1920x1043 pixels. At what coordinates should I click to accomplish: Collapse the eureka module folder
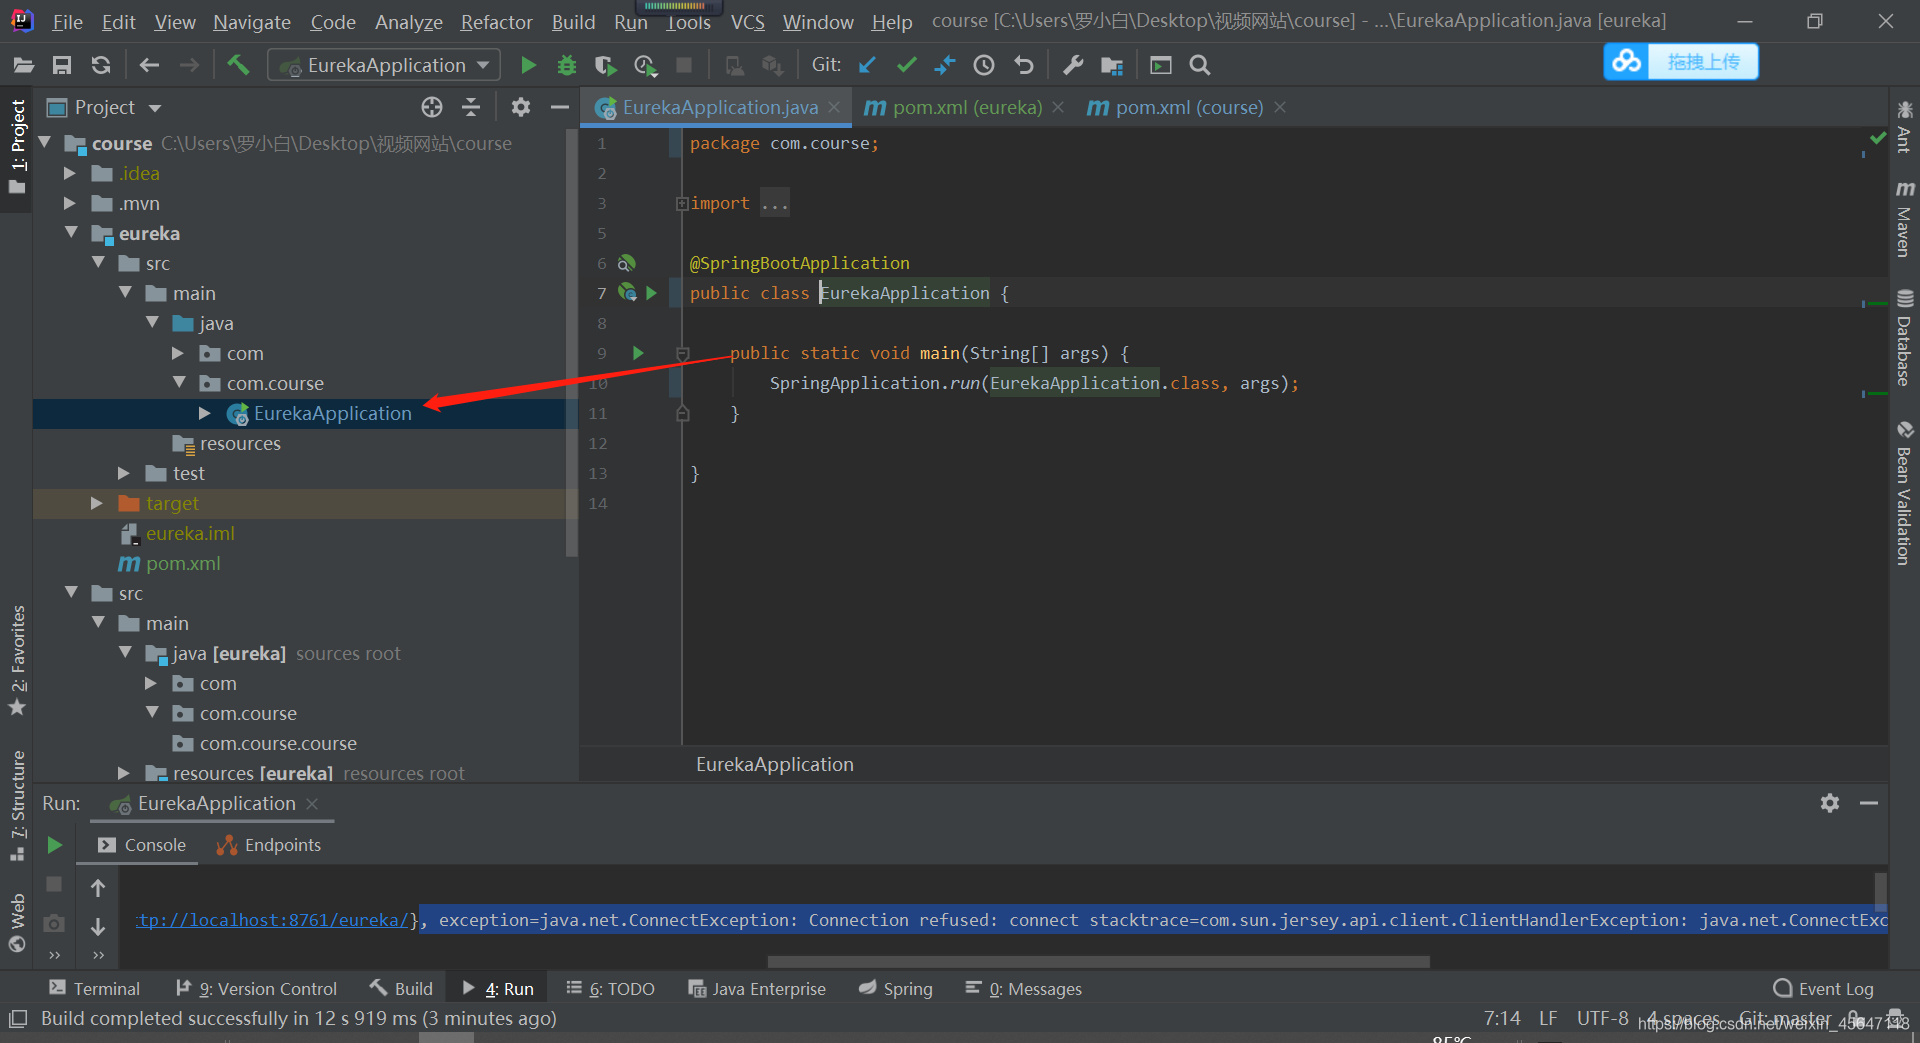(71, 232)
